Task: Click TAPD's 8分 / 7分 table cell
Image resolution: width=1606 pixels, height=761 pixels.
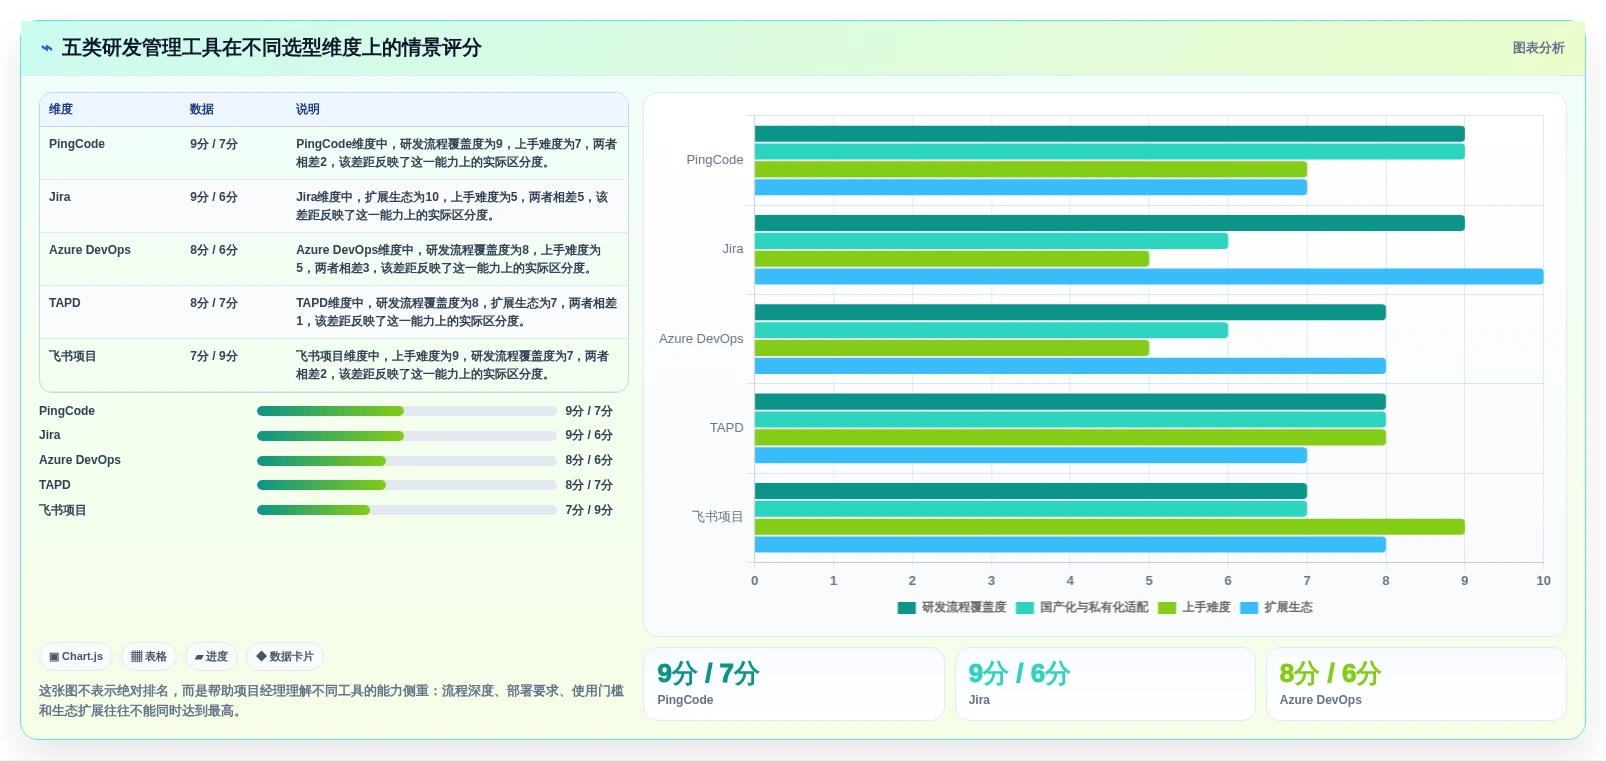Action: 214,303
